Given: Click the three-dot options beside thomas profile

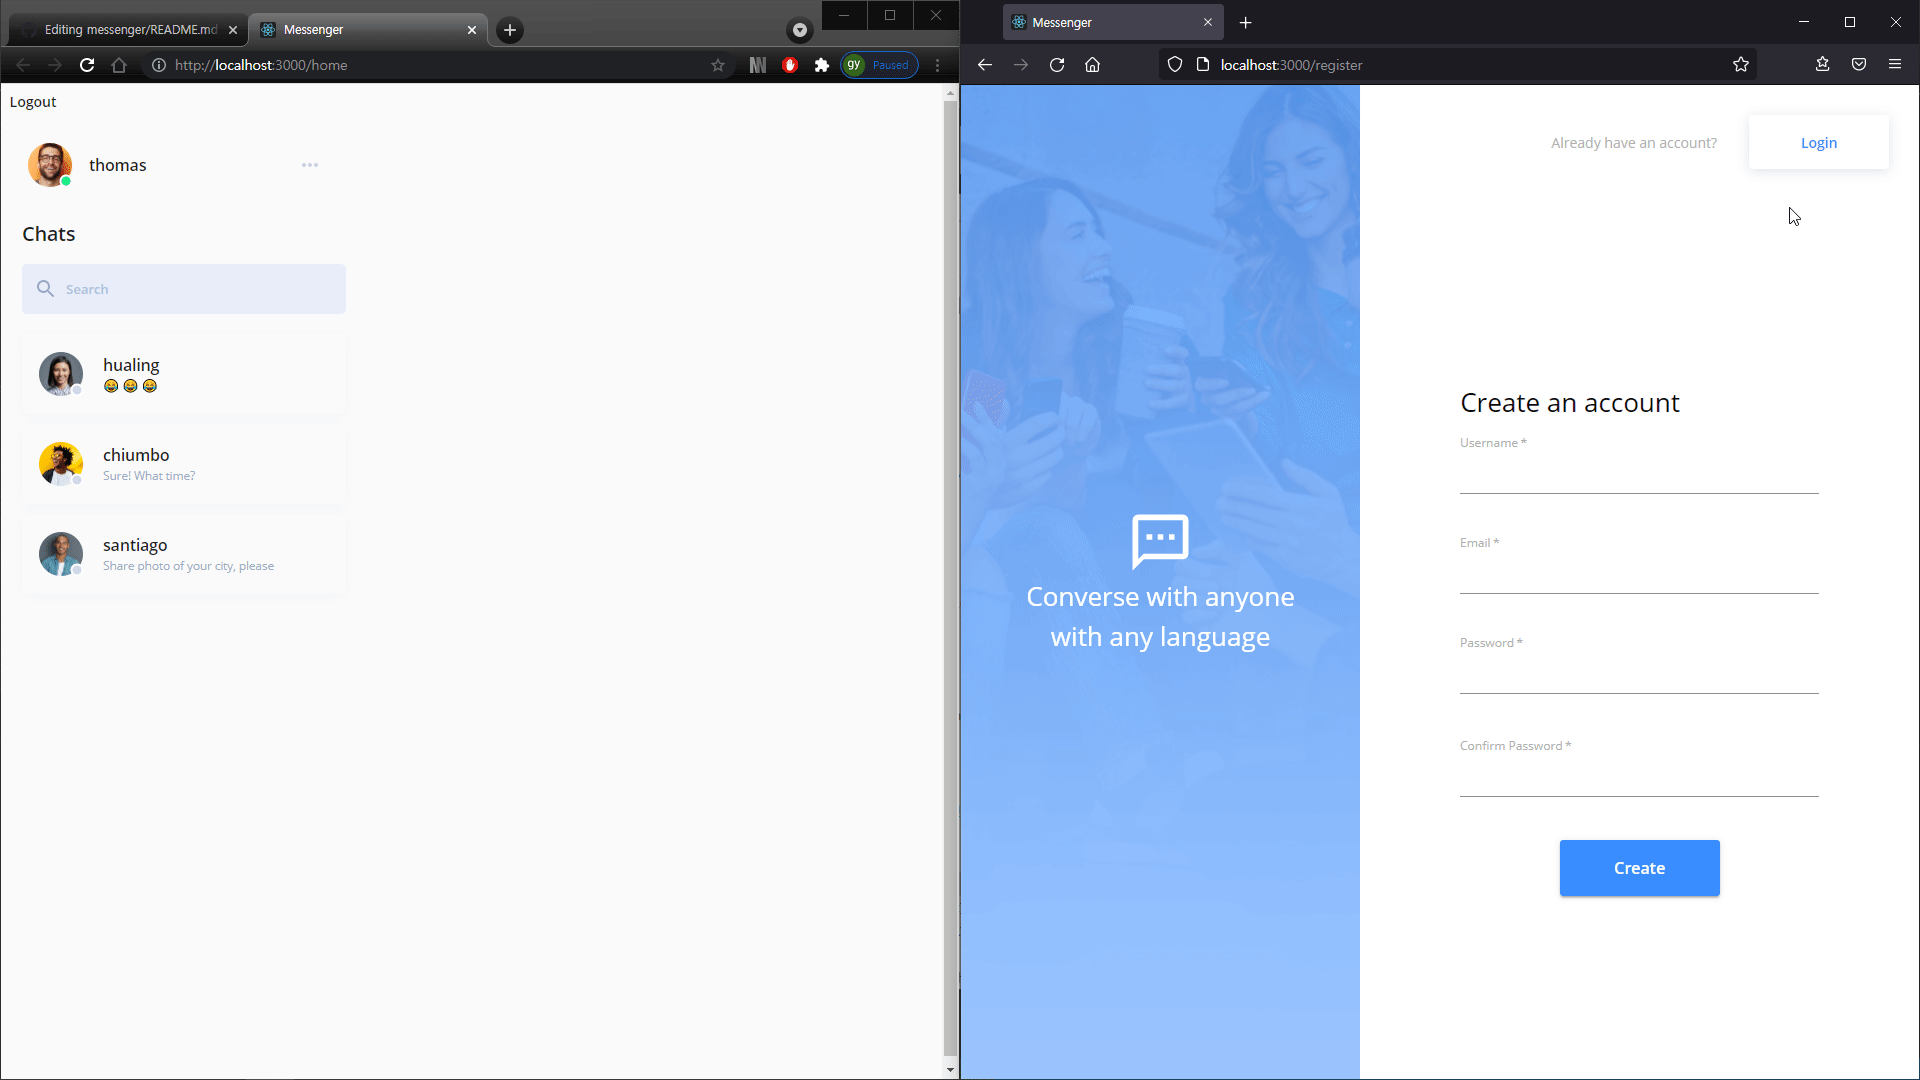Looking at the screenshot, I should tap(310, 165).
